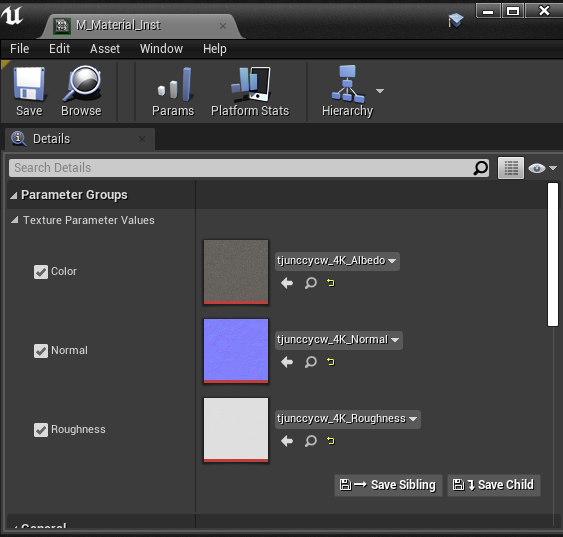Collapse Texture Parameter Values group
The width and height of the screenshot is (563, 537).
point(14,220)
